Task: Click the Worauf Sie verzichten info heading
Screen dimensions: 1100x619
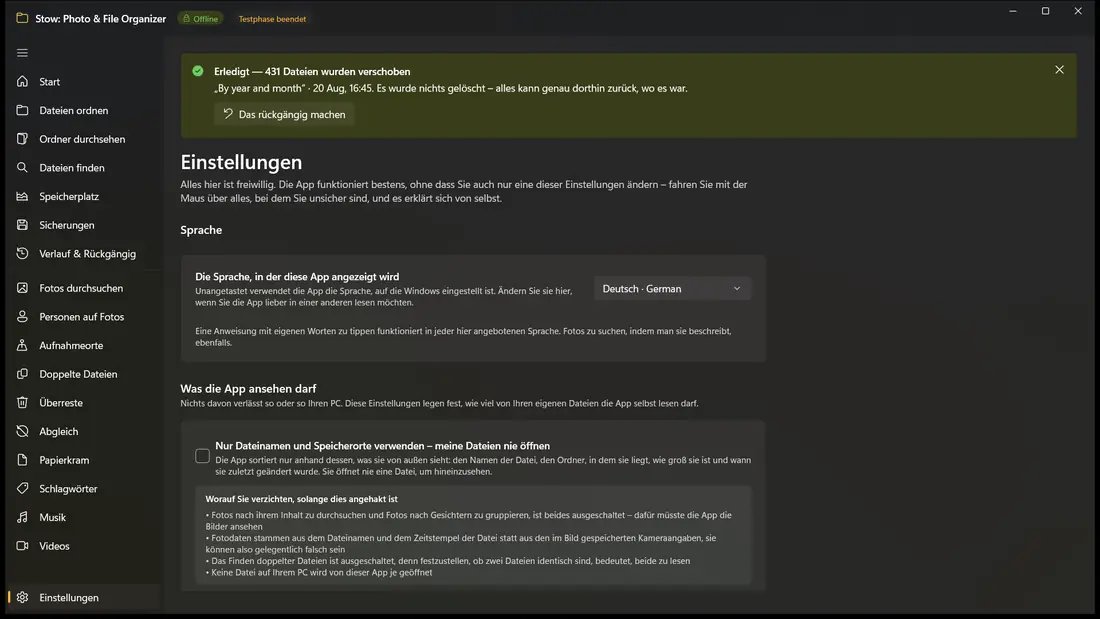Action: coord(302,499)
